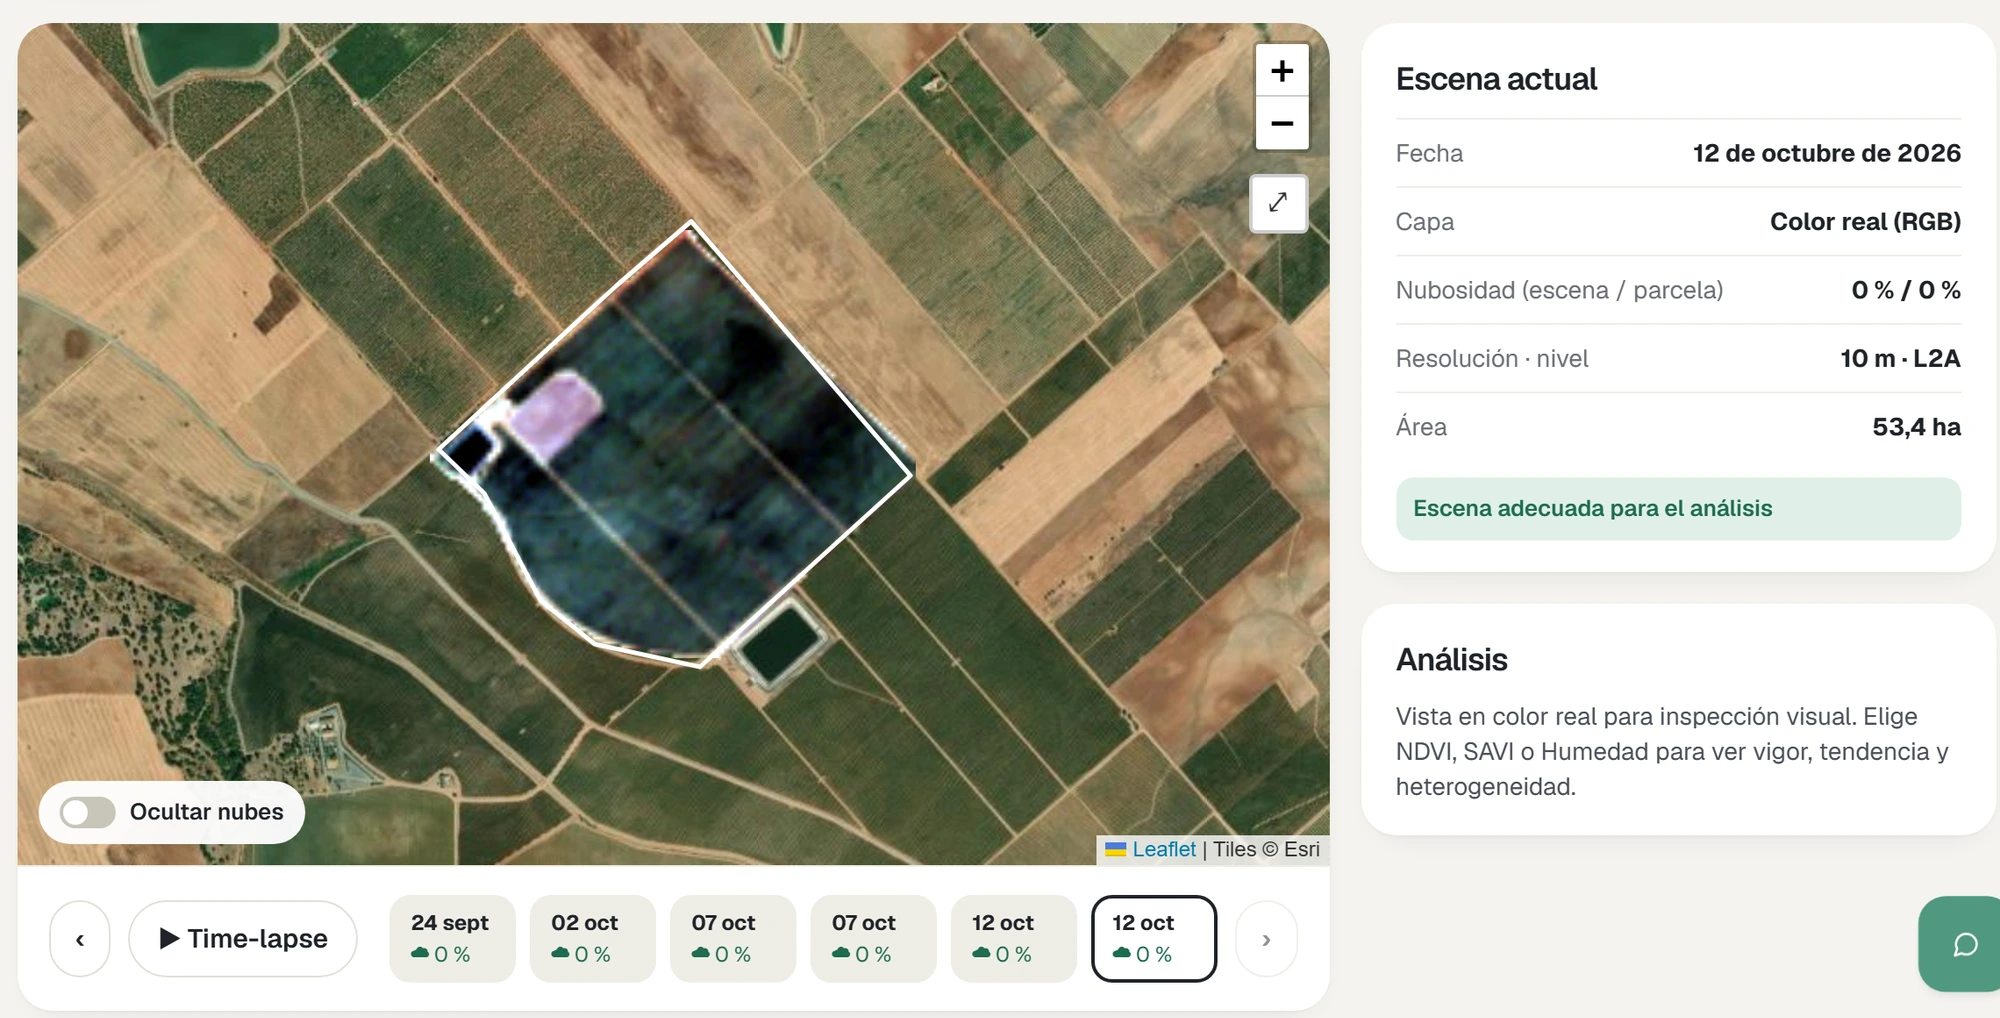Click the Análisis heading
The height and width of the screenshot is (1018, 2000).
1451,660
